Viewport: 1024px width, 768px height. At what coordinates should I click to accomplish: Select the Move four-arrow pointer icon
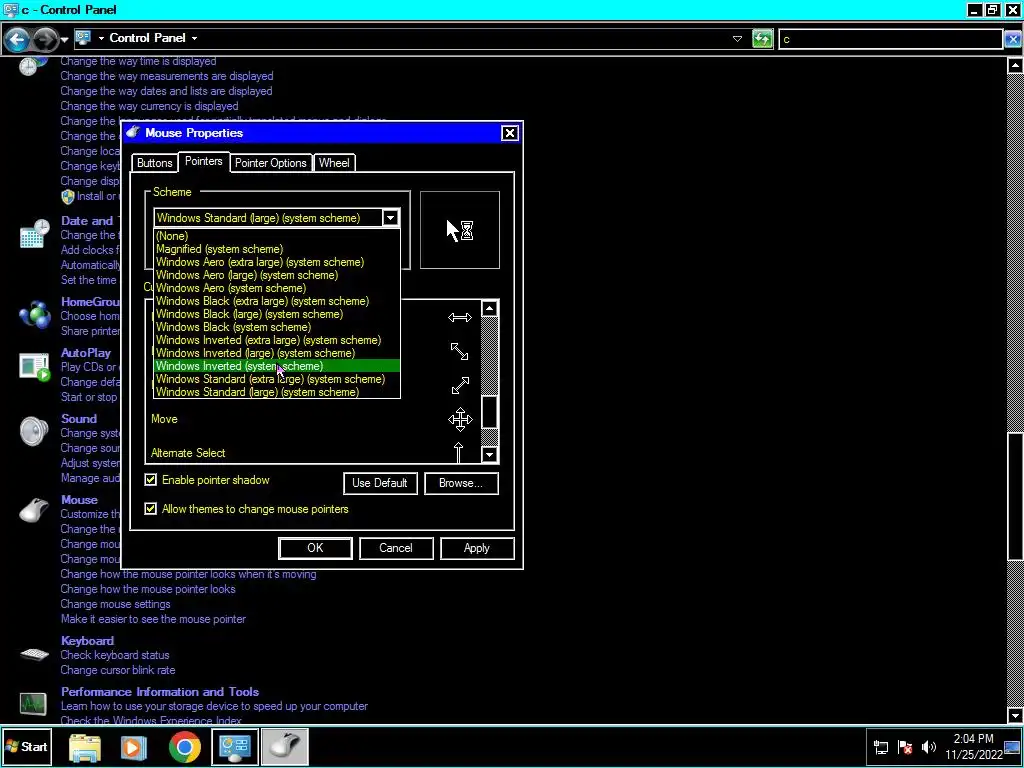460,419
